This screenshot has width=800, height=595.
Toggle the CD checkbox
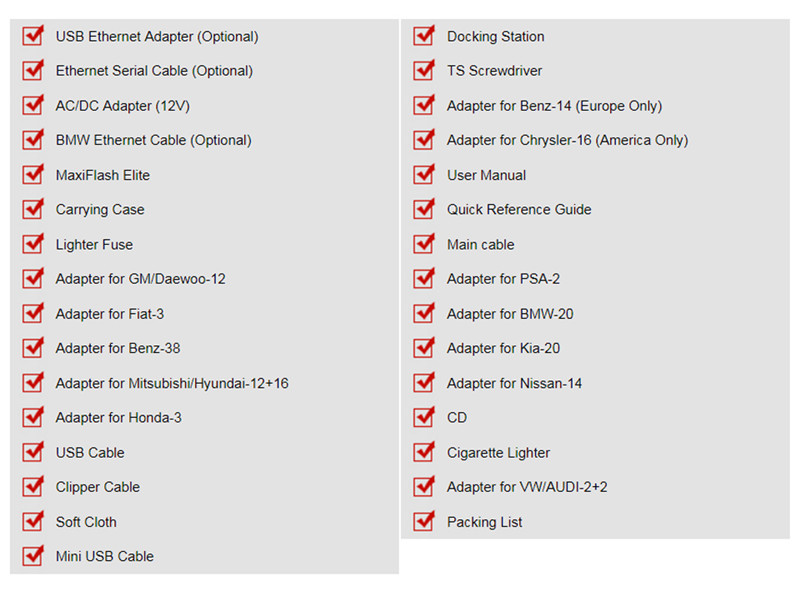click(x=423, y=418)
